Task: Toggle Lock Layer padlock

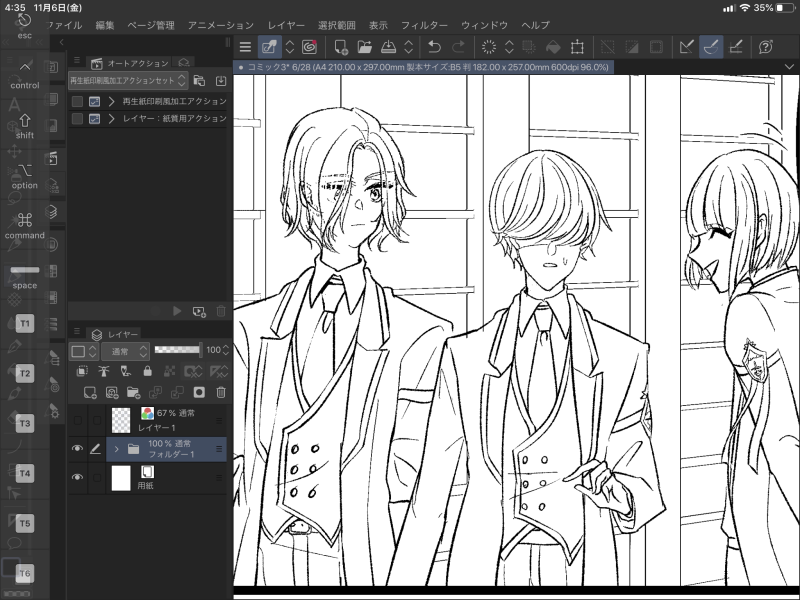Action: coord(147,371)
